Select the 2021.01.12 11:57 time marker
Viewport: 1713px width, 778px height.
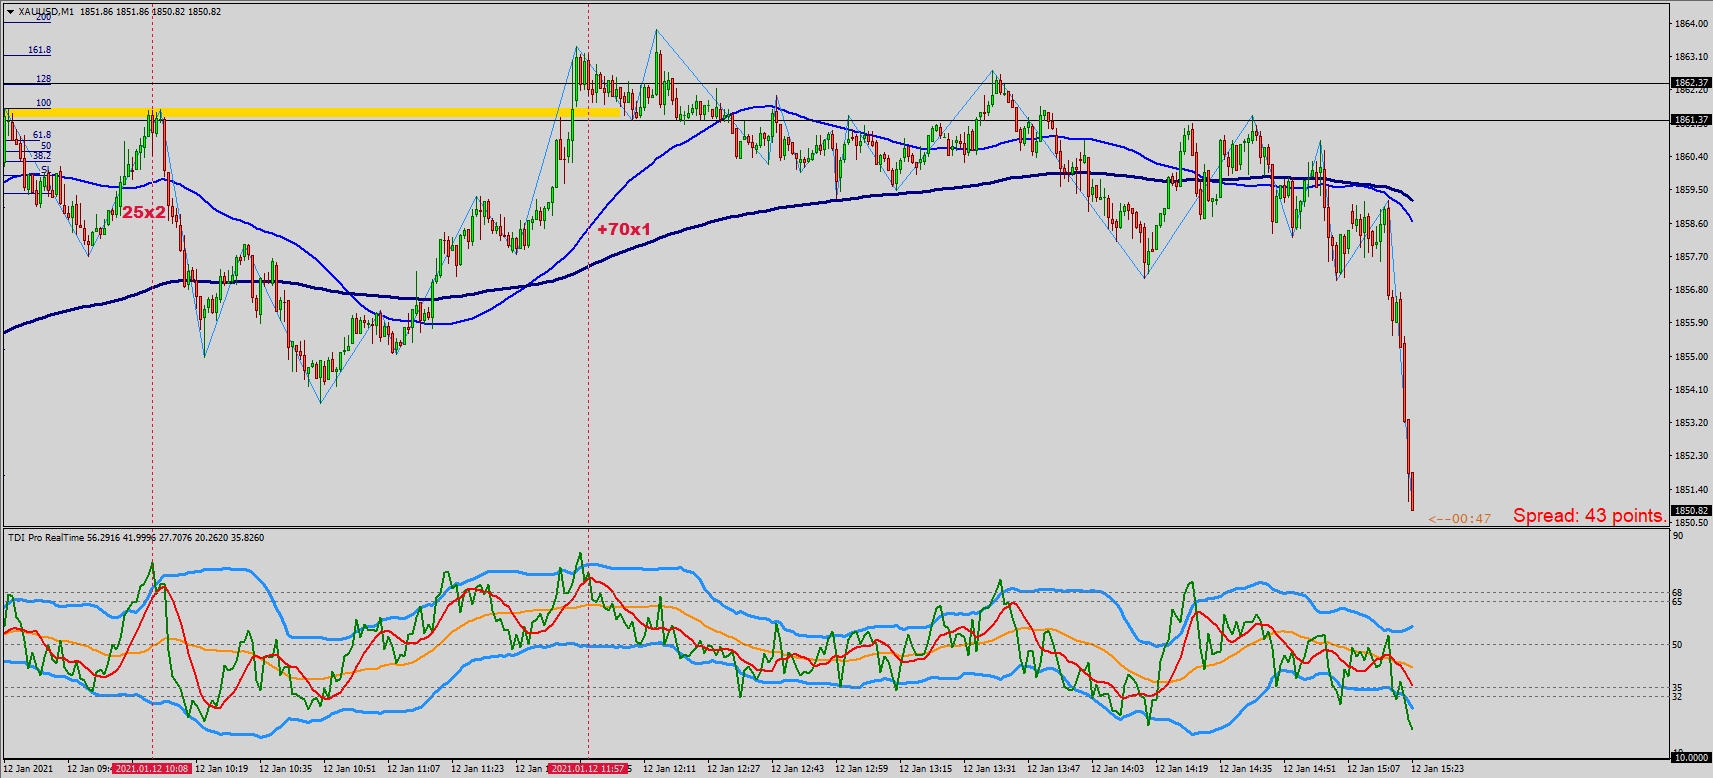588,769
